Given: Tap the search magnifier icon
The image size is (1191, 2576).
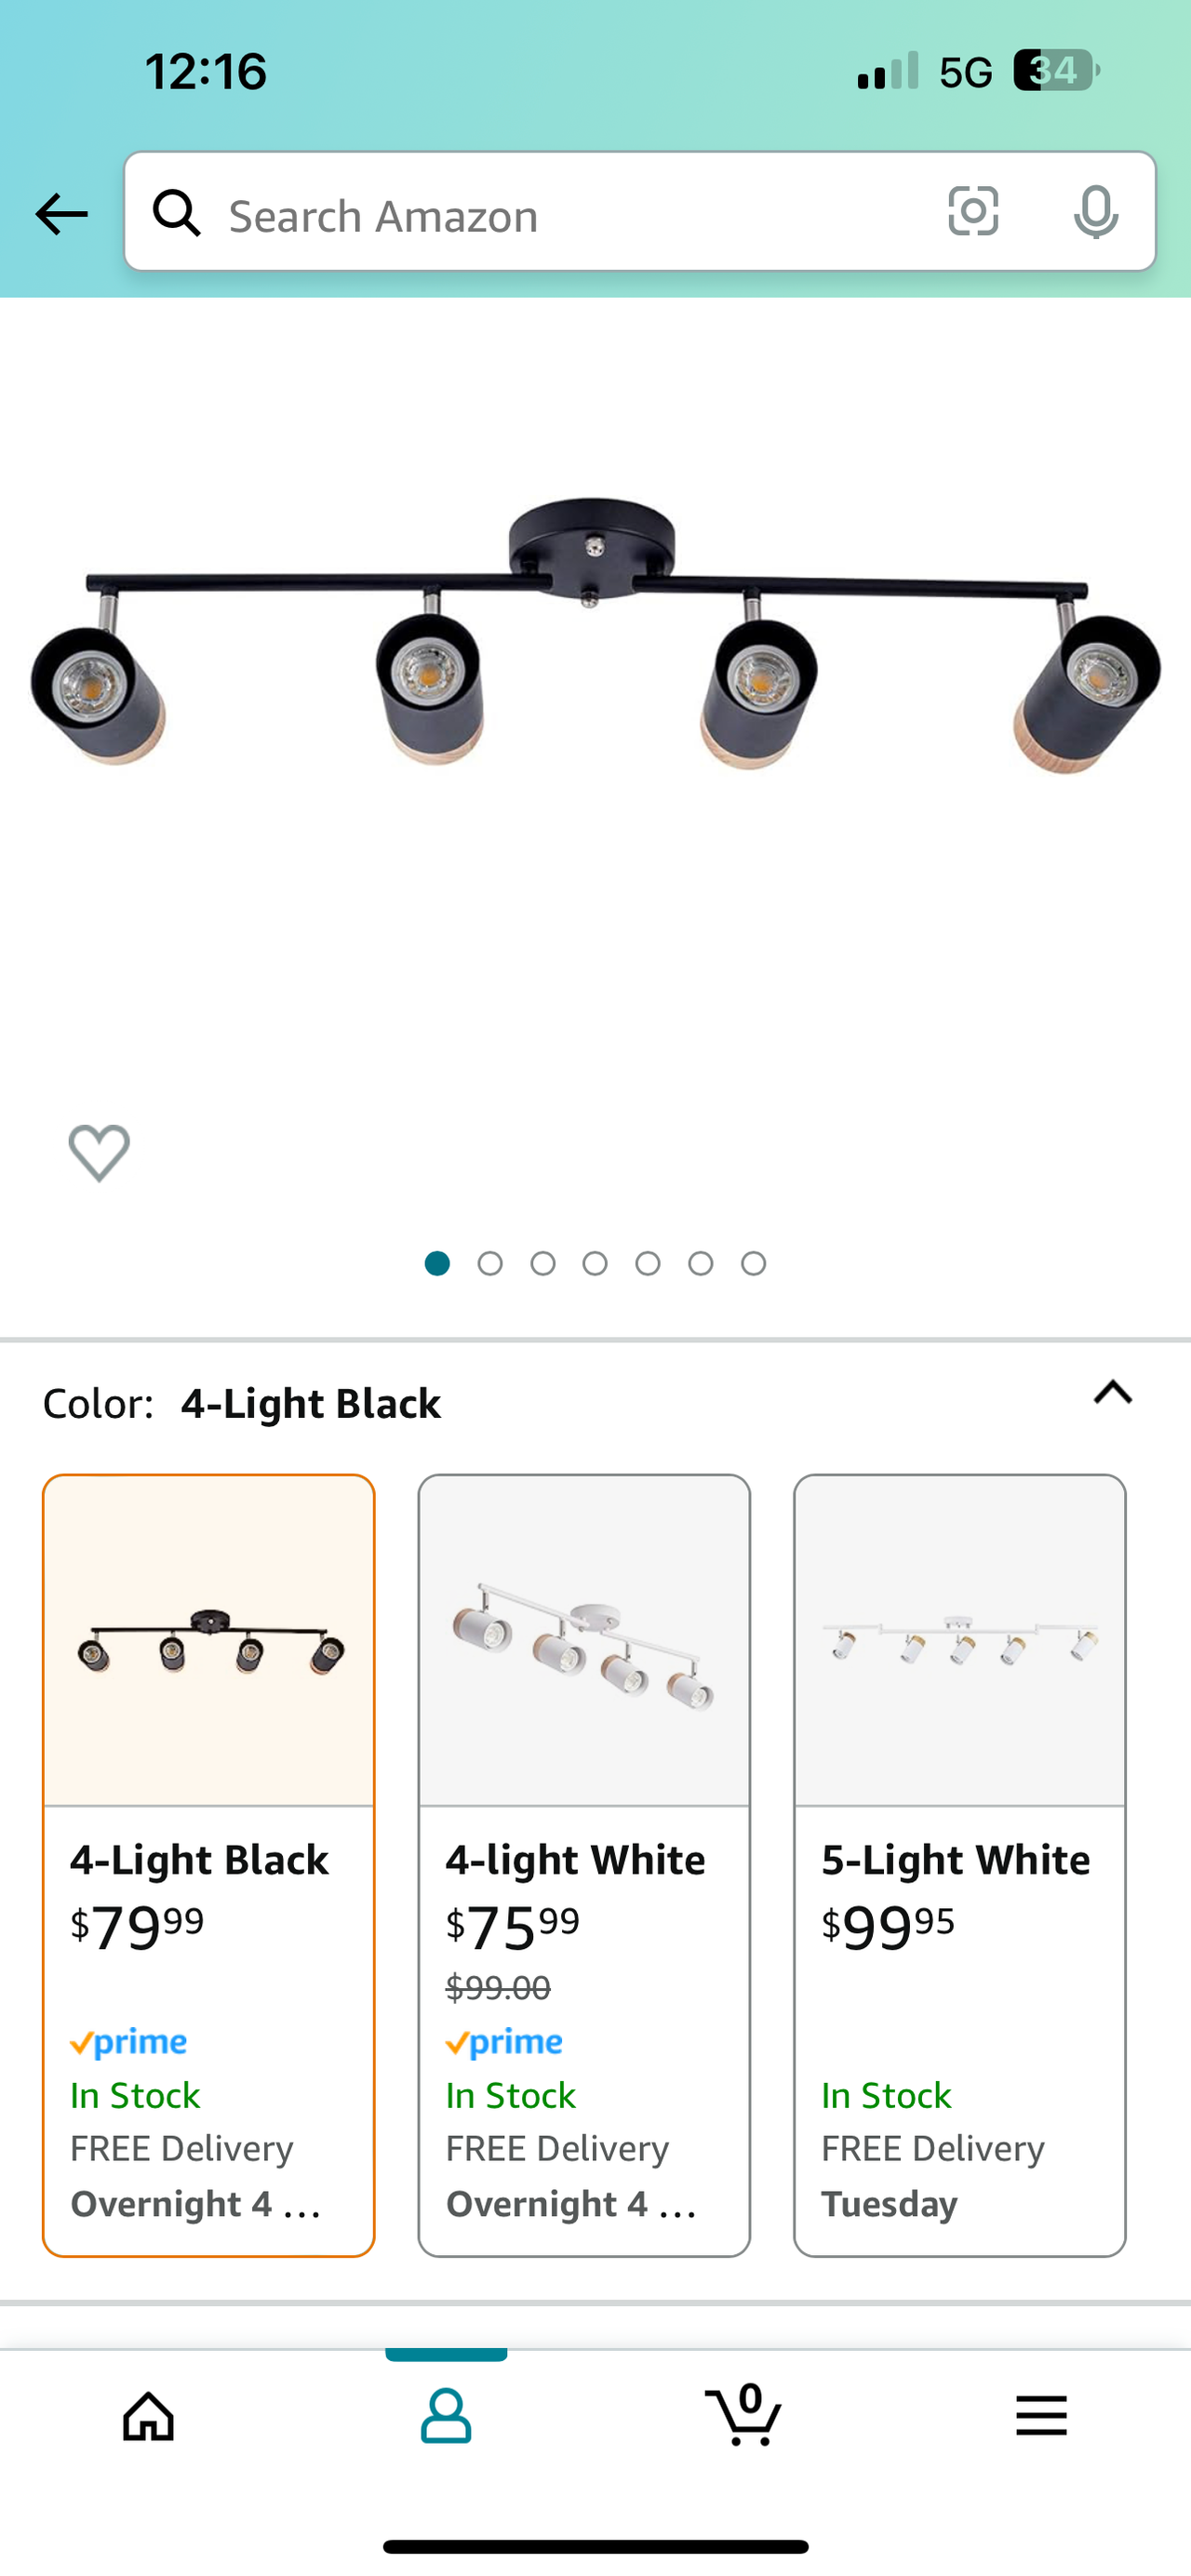Looking at the screenshot, I should (x=177, y=213).
